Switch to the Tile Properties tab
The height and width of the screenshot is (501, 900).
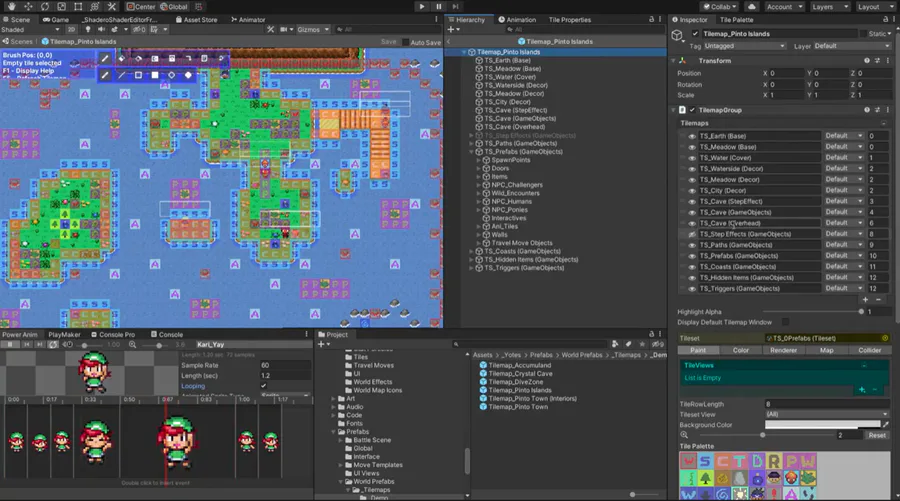tap(569, 20)
